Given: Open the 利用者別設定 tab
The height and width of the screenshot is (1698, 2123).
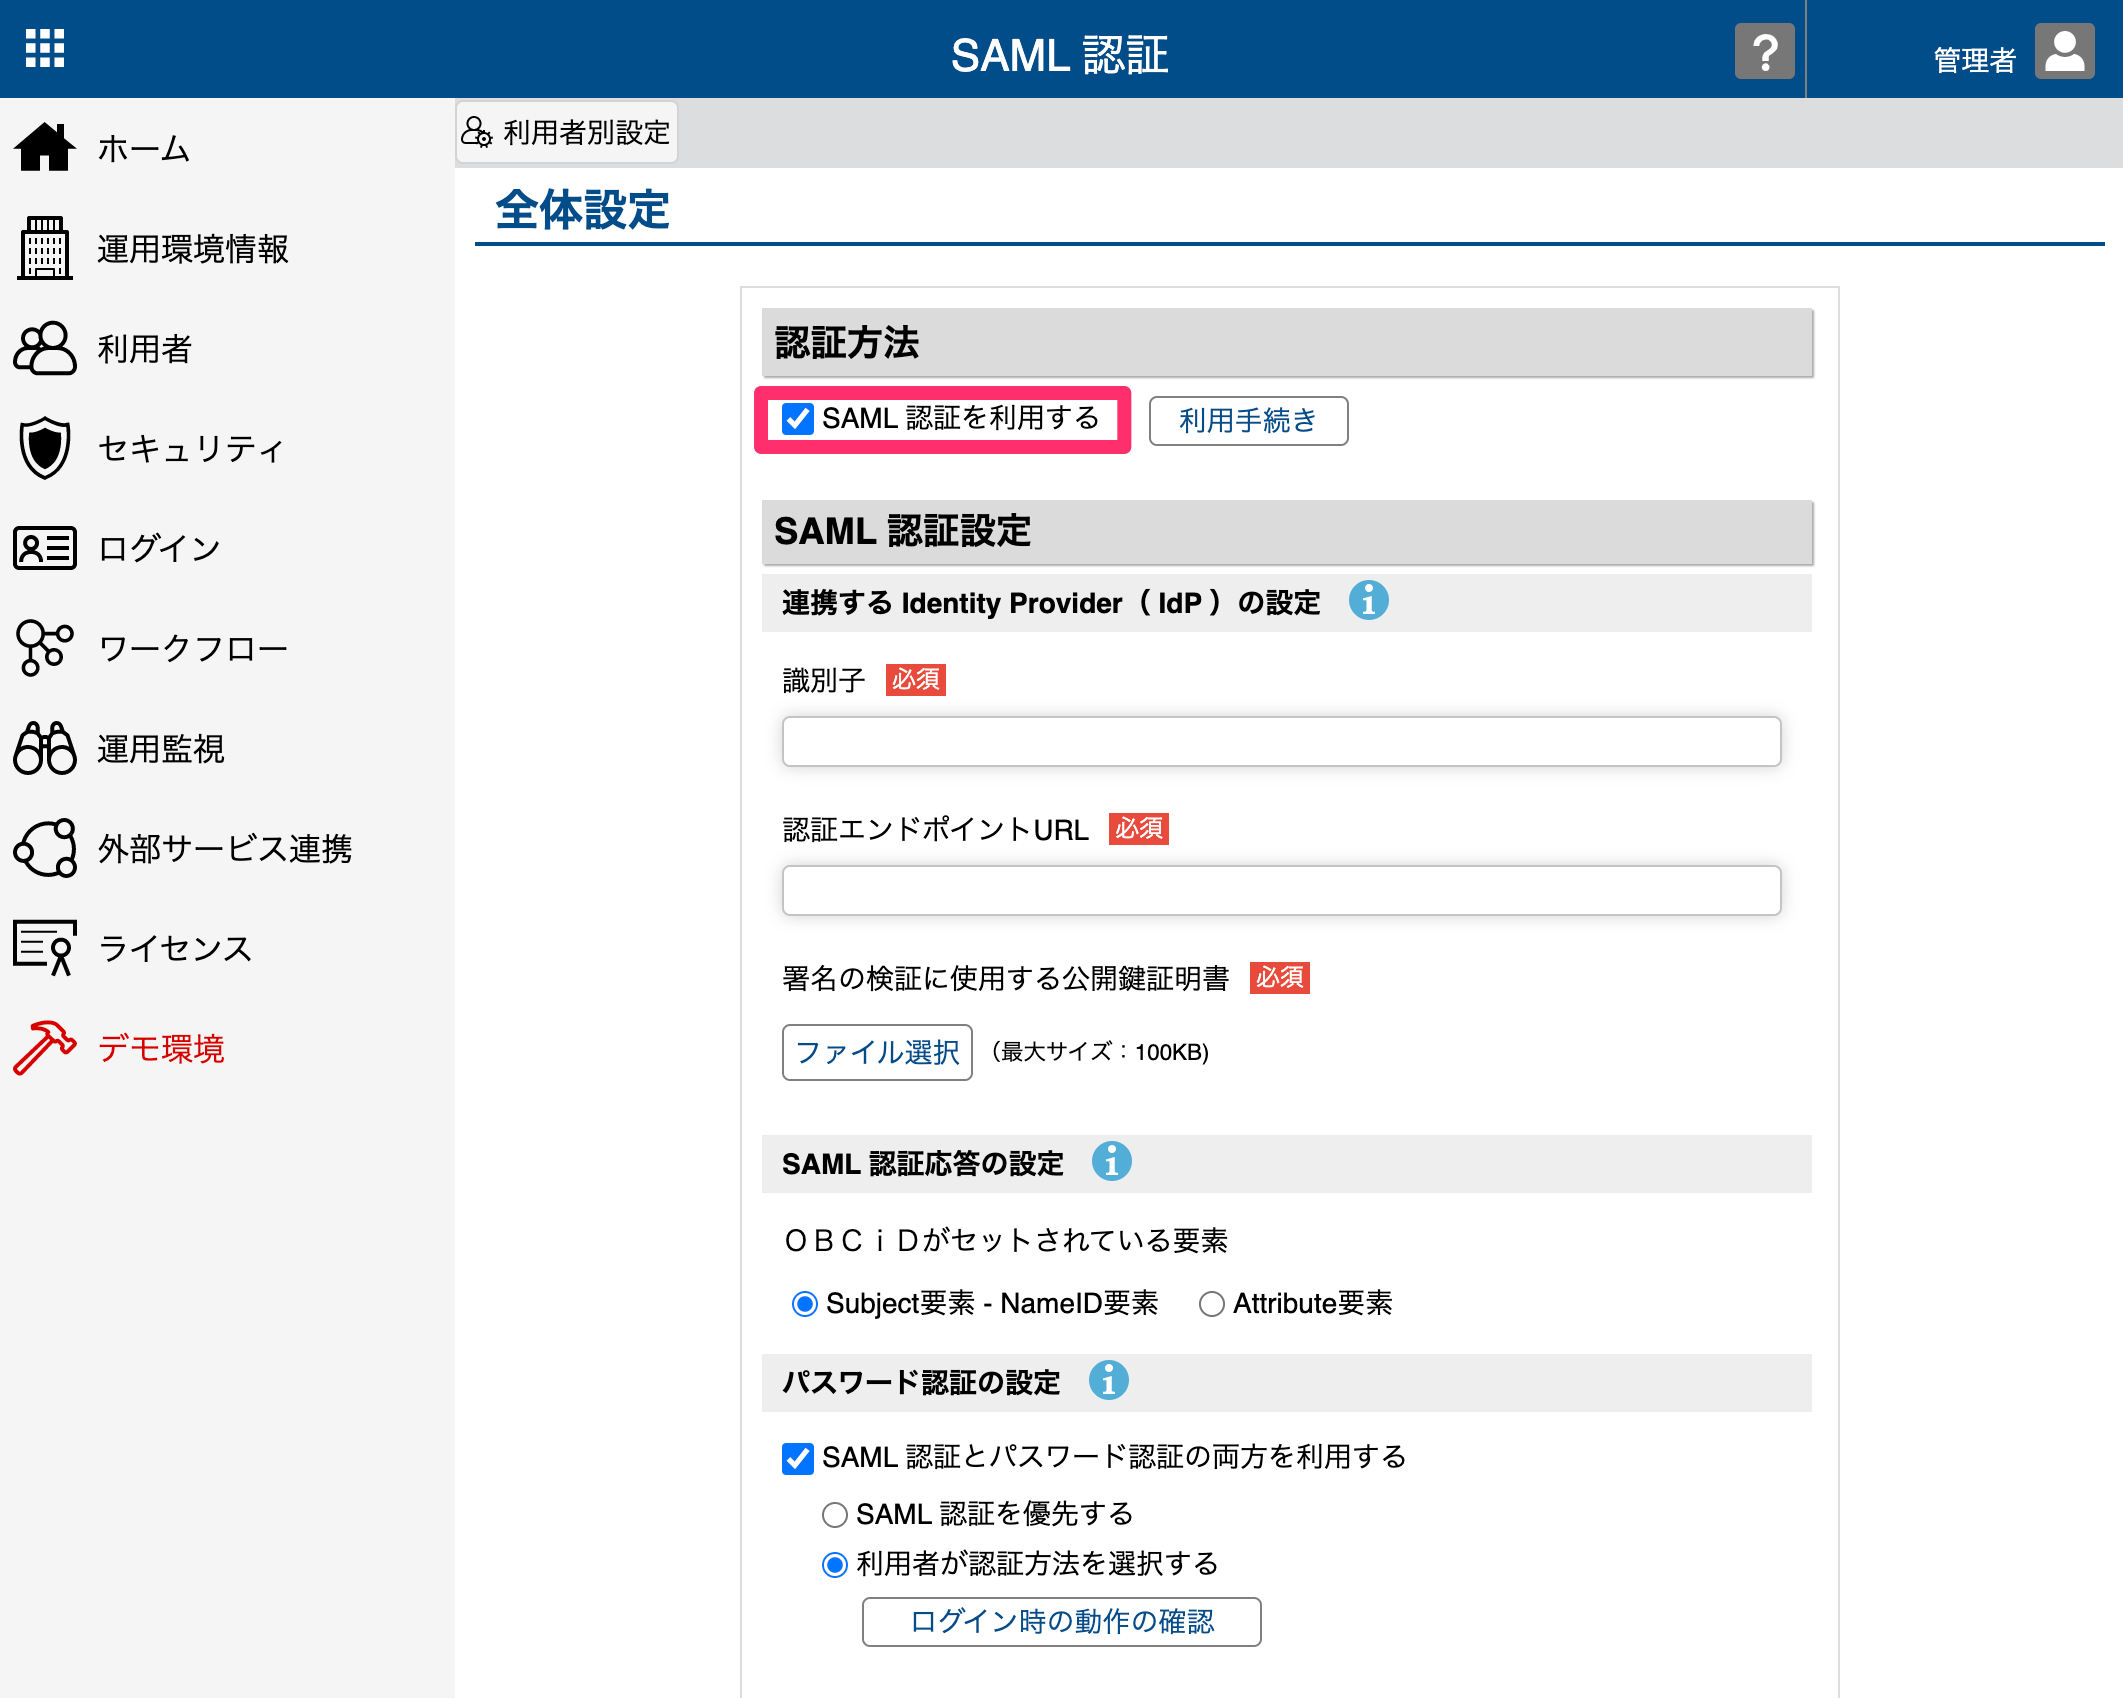Looking at the screenshot, I should pyautogui.click(x=566, y=132).
